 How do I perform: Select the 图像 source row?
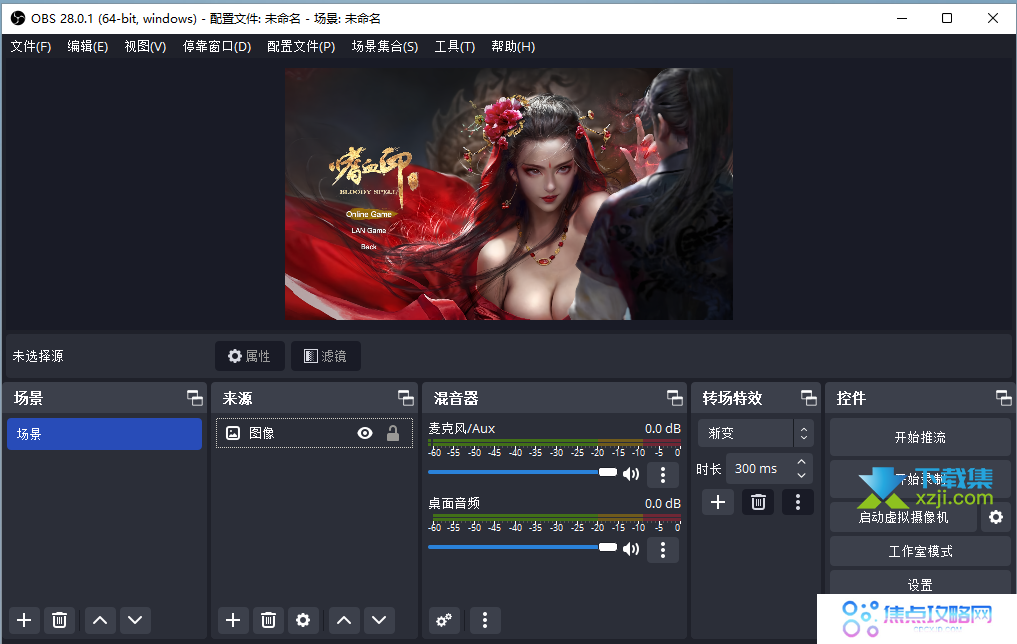(315, 433)
